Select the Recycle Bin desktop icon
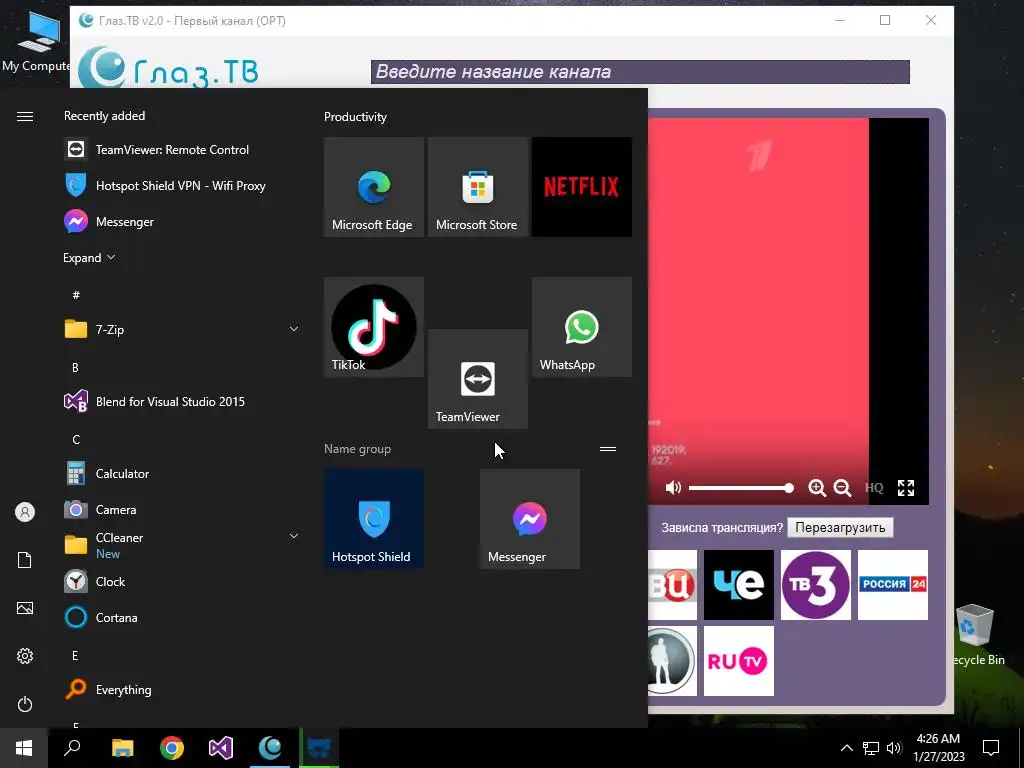Viewport: 1024px width, 768px height. pos(976,634)
